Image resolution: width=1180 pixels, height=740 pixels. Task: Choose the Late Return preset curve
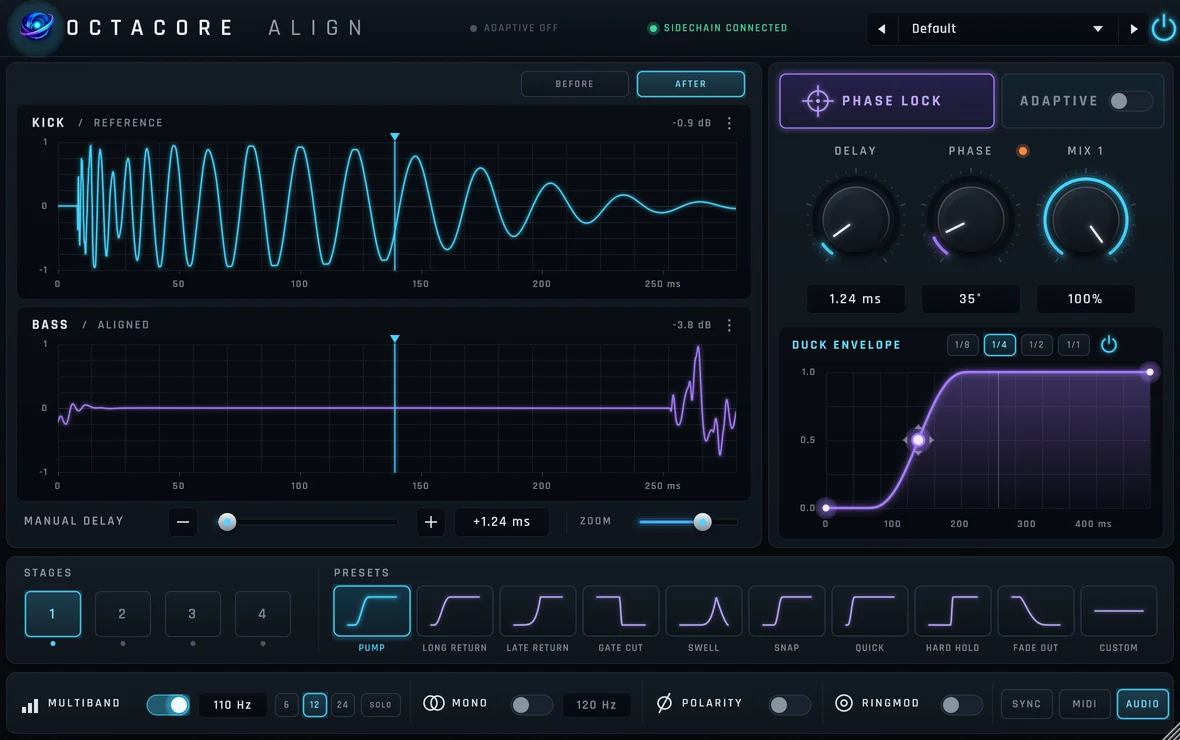[537, 611]
